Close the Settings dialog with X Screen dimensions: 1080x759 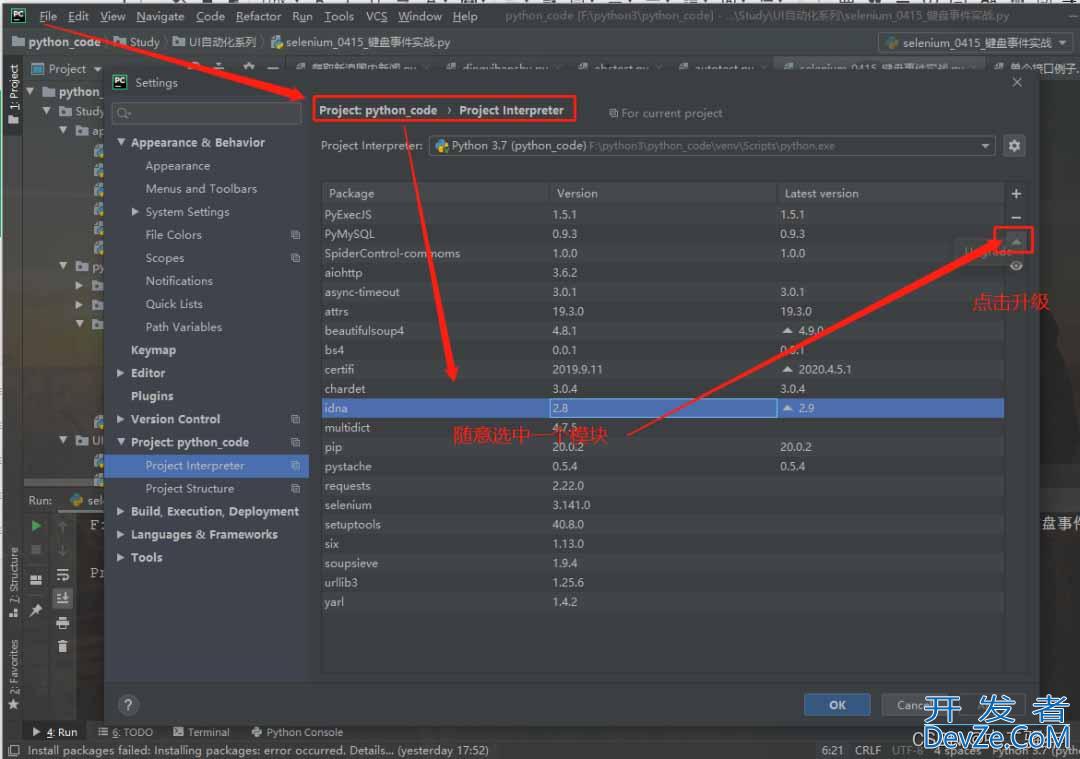1017,83
